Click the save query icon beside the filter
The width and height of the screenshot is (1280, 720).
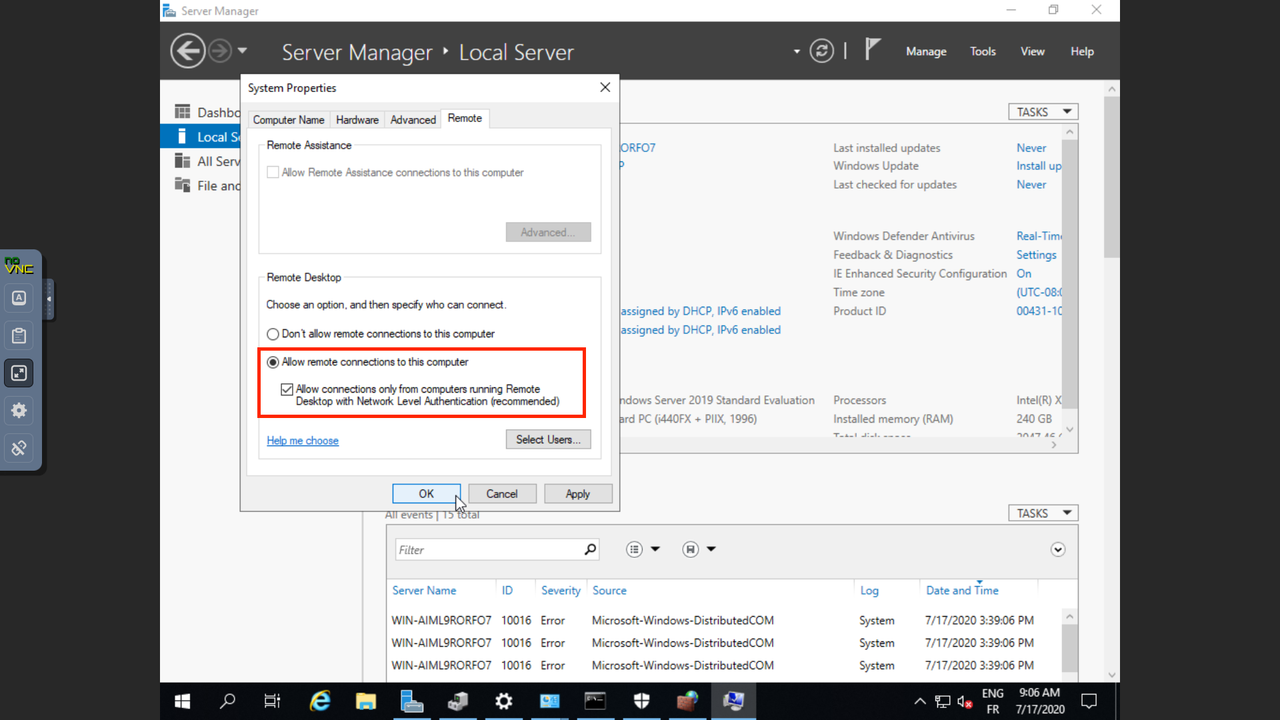[690, 549]
